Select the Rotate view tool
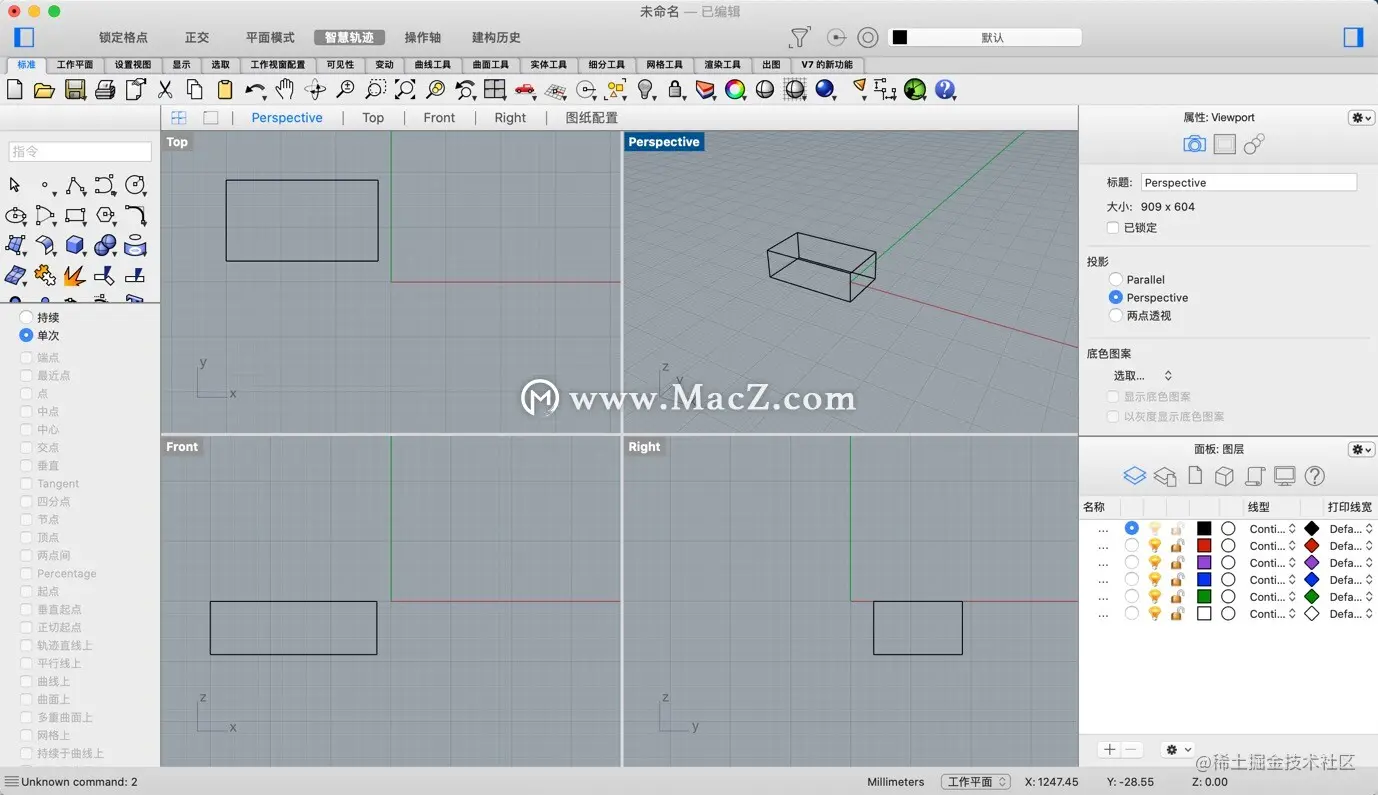The height and width of the screenshot is (795, 1378). click(315, 90)
